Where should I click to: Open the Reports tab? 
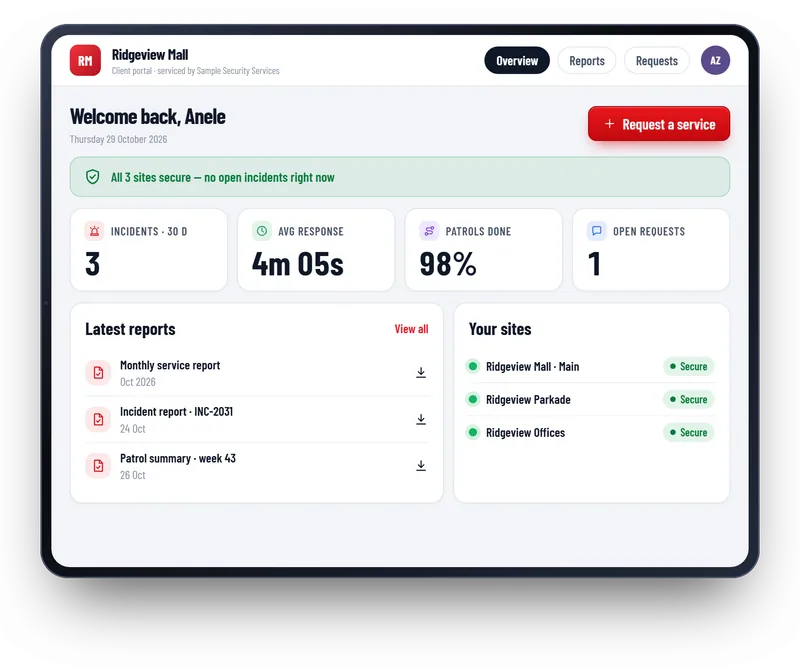[587, 60]
